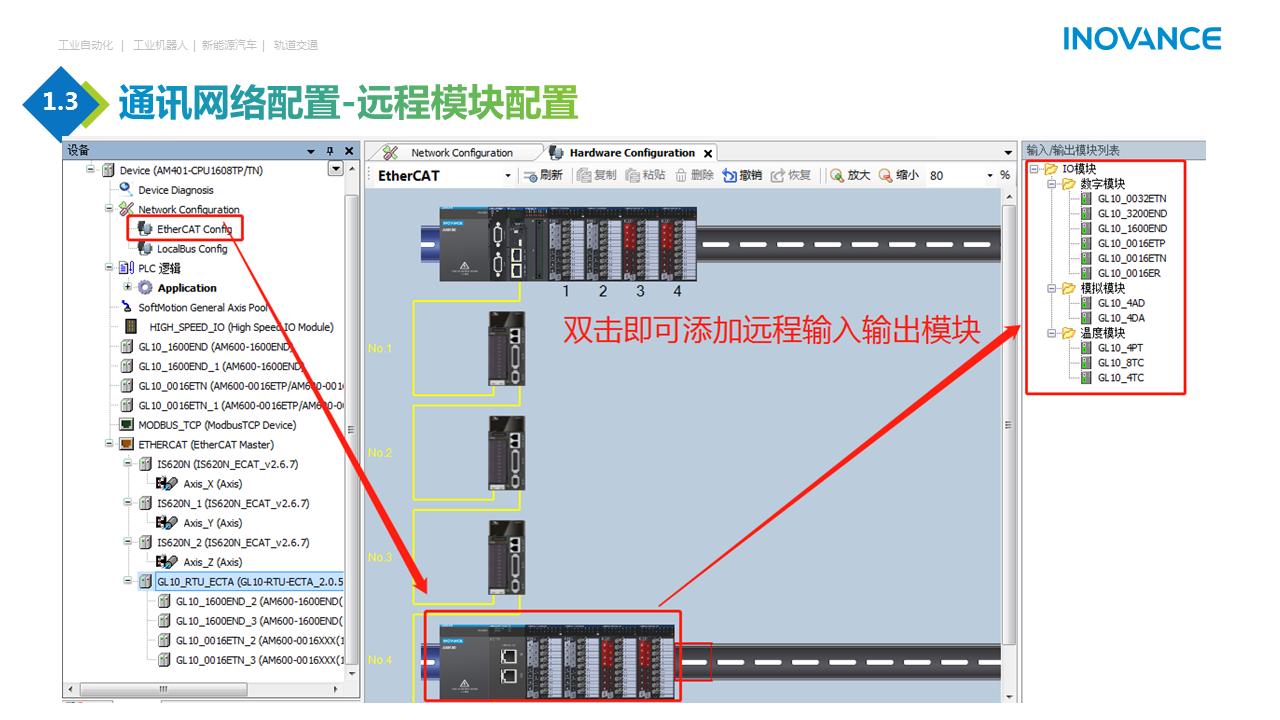Click the ETHERCAT master node icon
The width and height of the screenshot is (1280, 720).
pos(126,444)
